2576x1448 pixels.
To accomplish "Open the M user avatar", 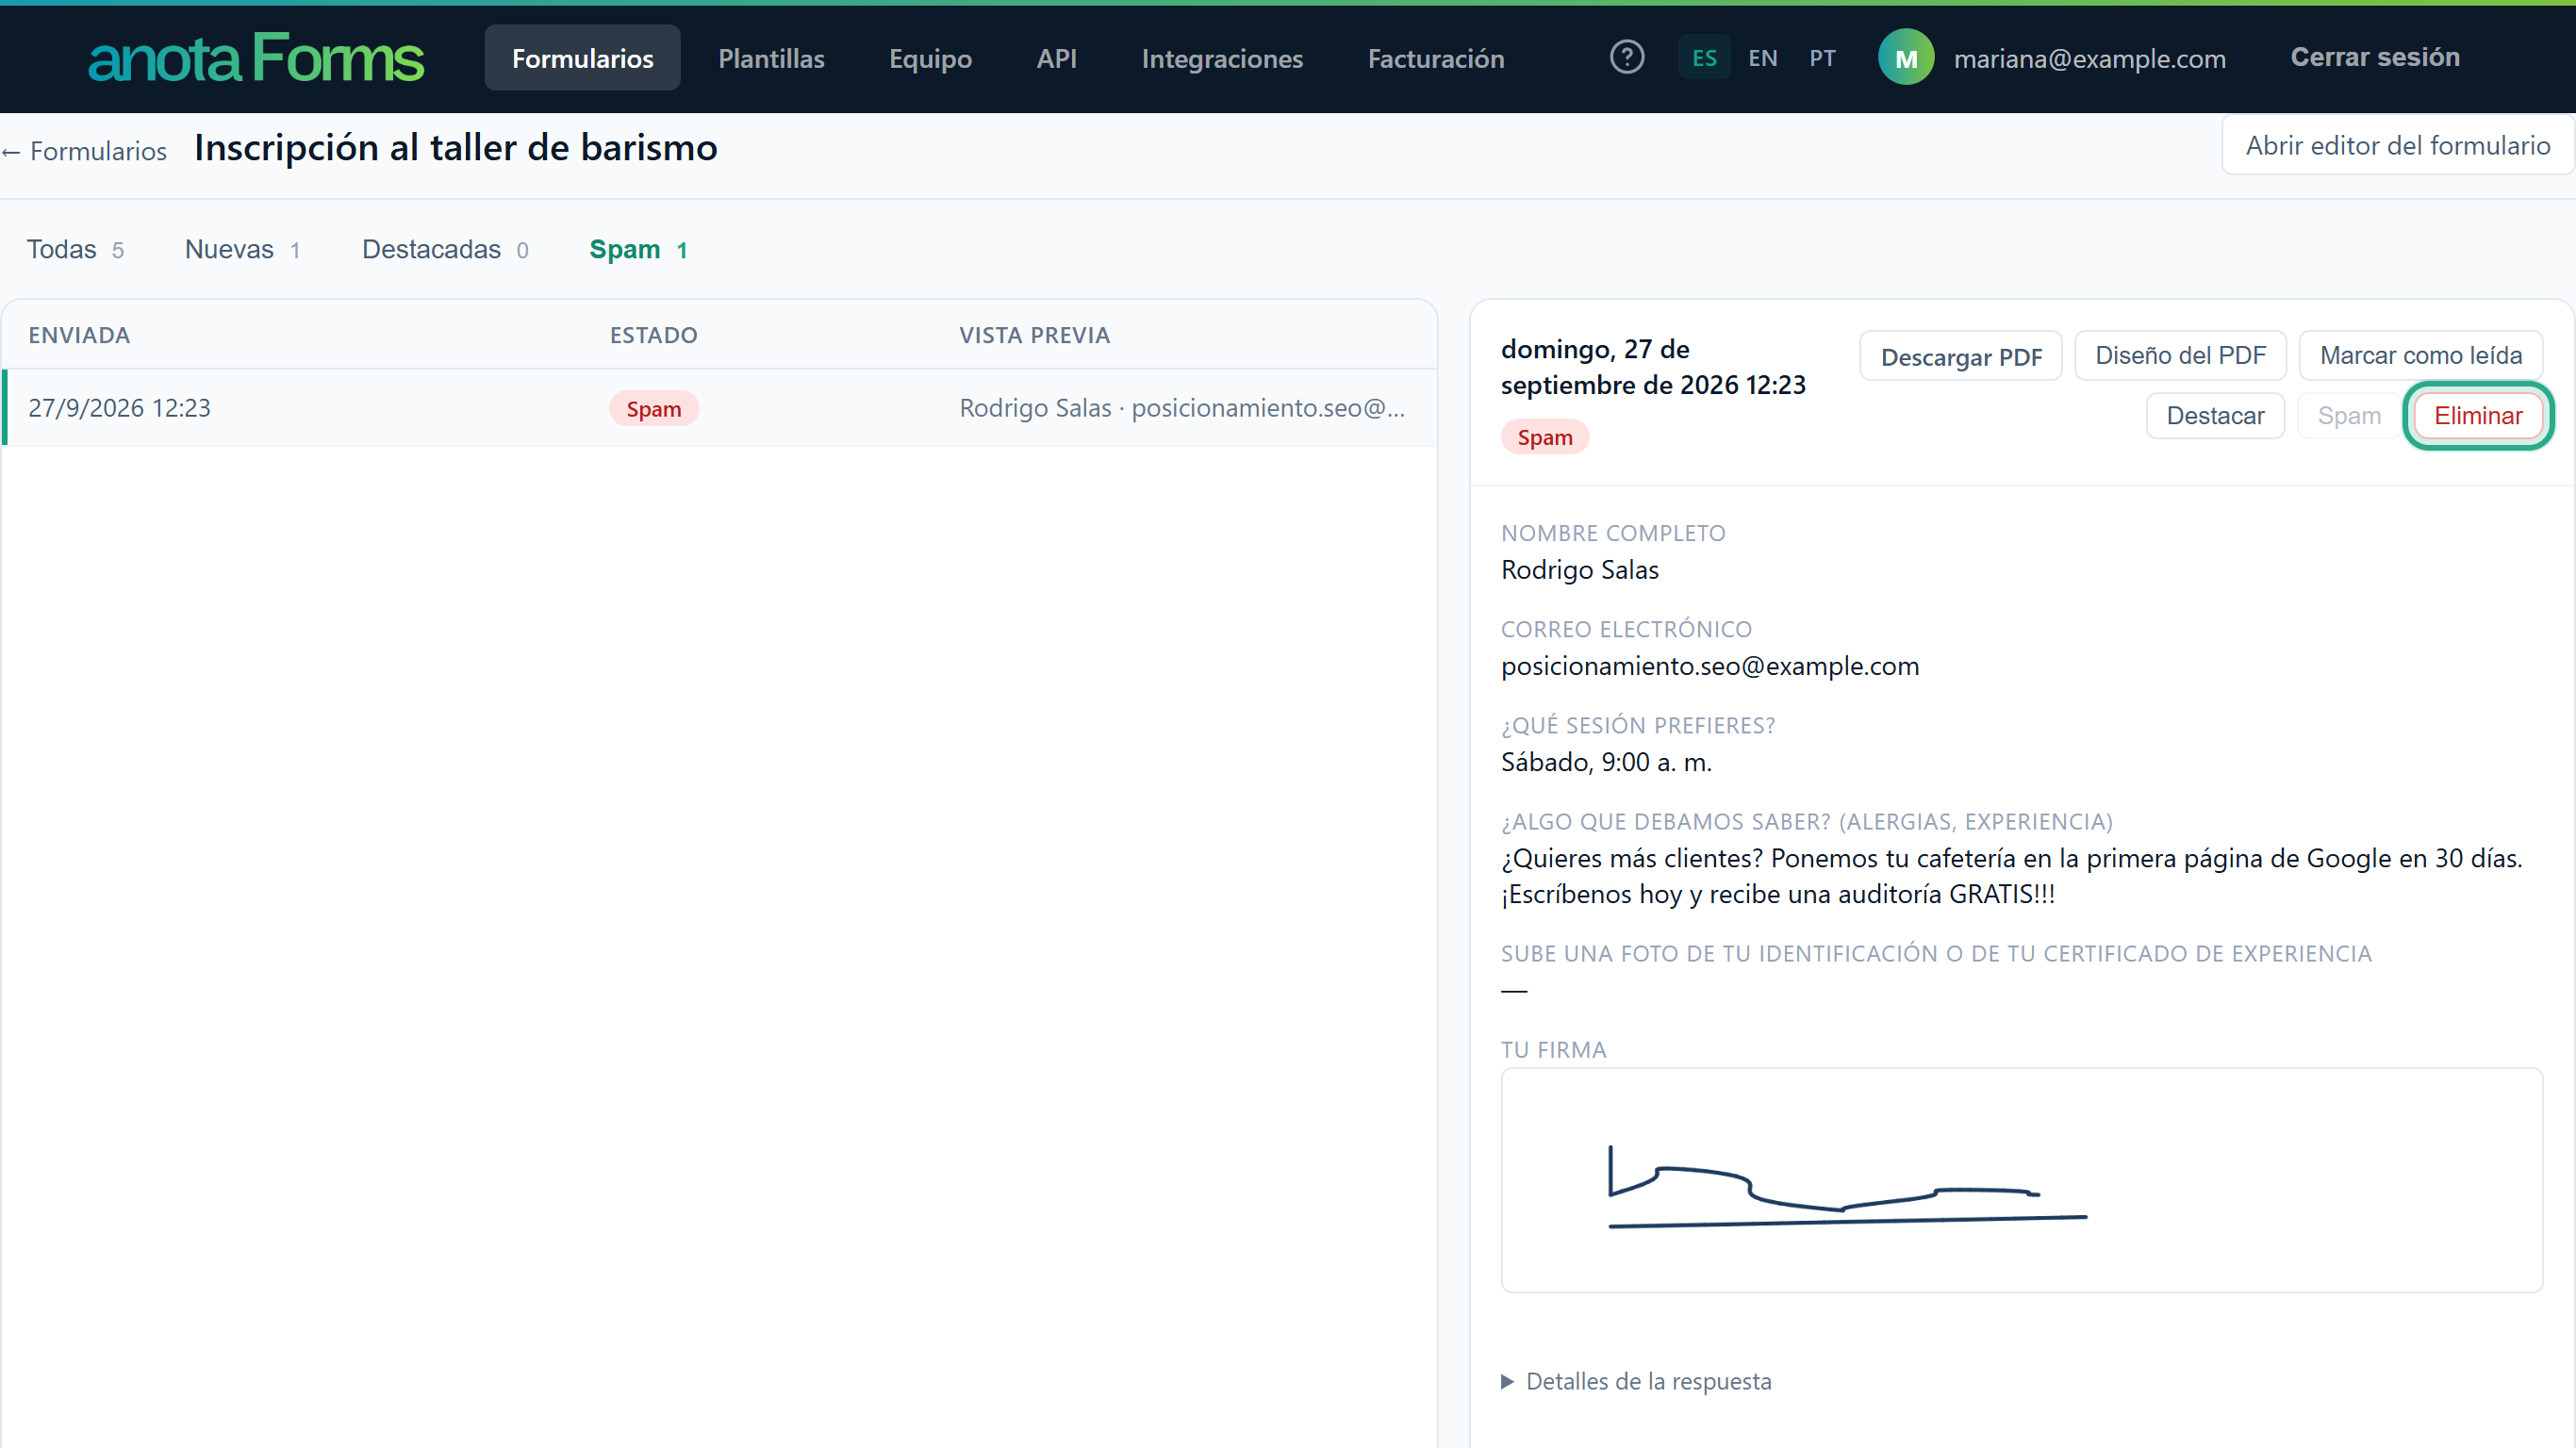I will [1906, 58].
